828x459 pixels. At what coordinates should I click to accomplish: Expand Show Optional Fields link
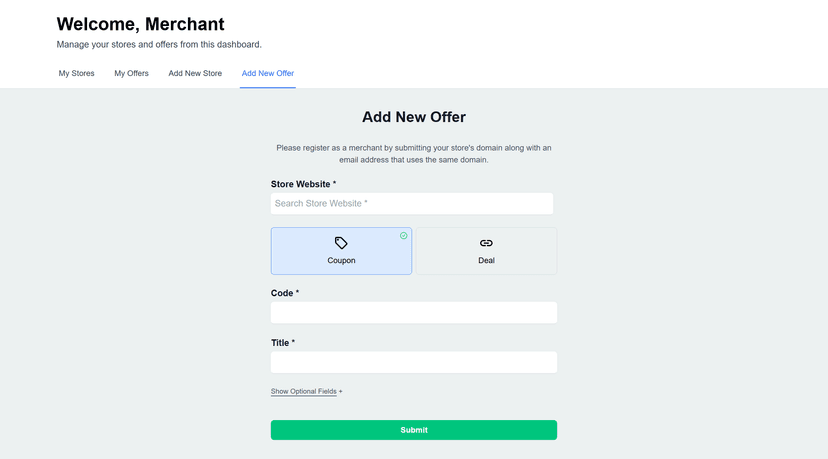coord(303,392)
